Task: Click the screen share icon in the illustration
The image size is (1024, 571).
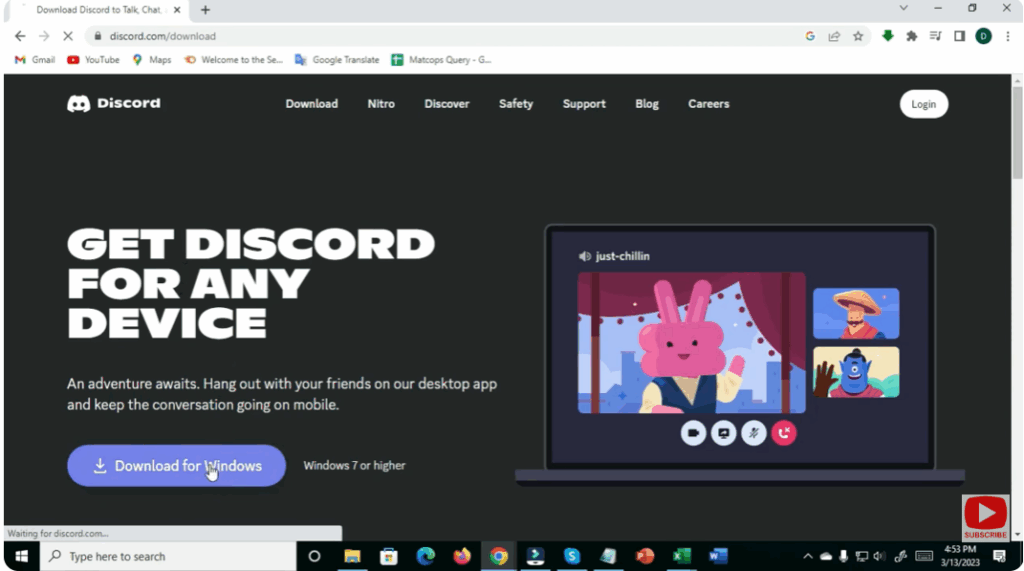Action: point(723,433)
